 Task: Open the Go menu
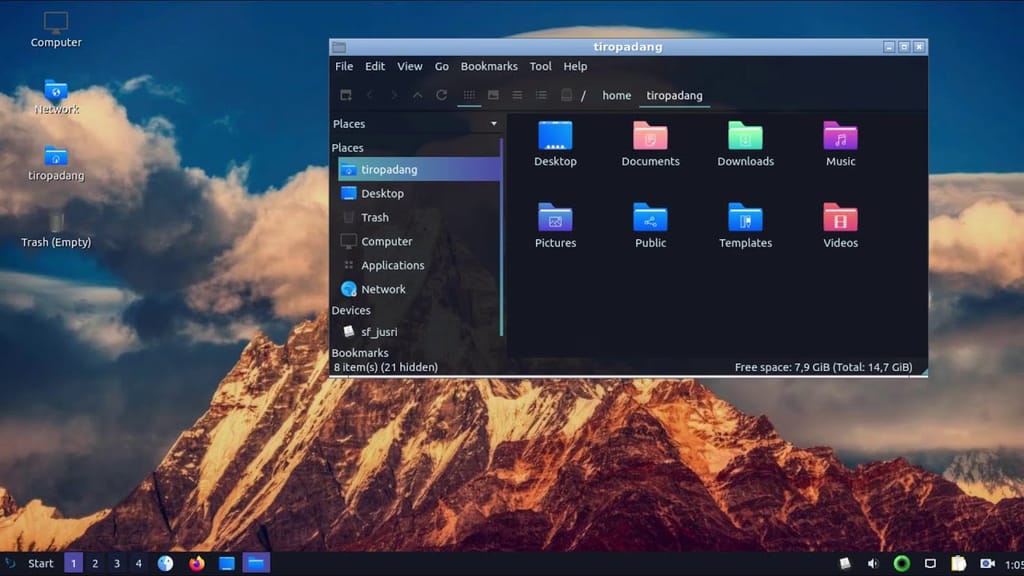(x=442, y=67)
